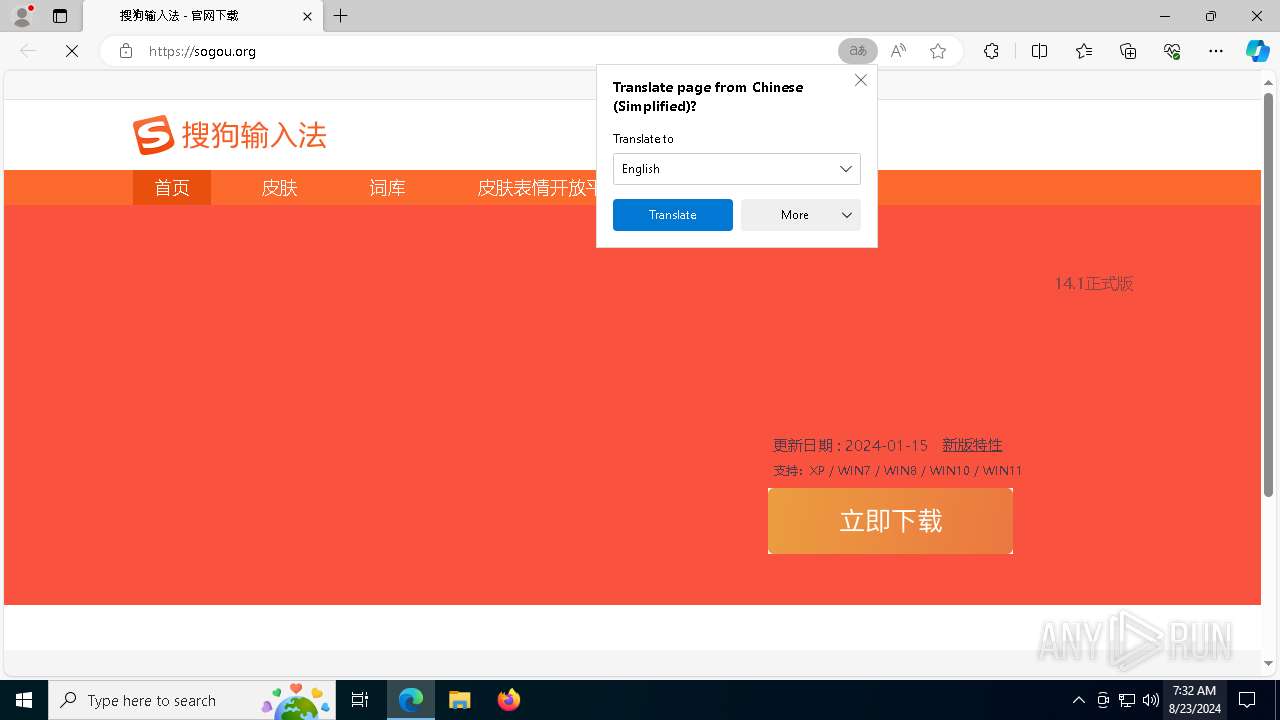The height and width of the screenshot is (720, 1280).
Task: Click the vertical scrollbar thumb
Action: tap(1268, 295)
